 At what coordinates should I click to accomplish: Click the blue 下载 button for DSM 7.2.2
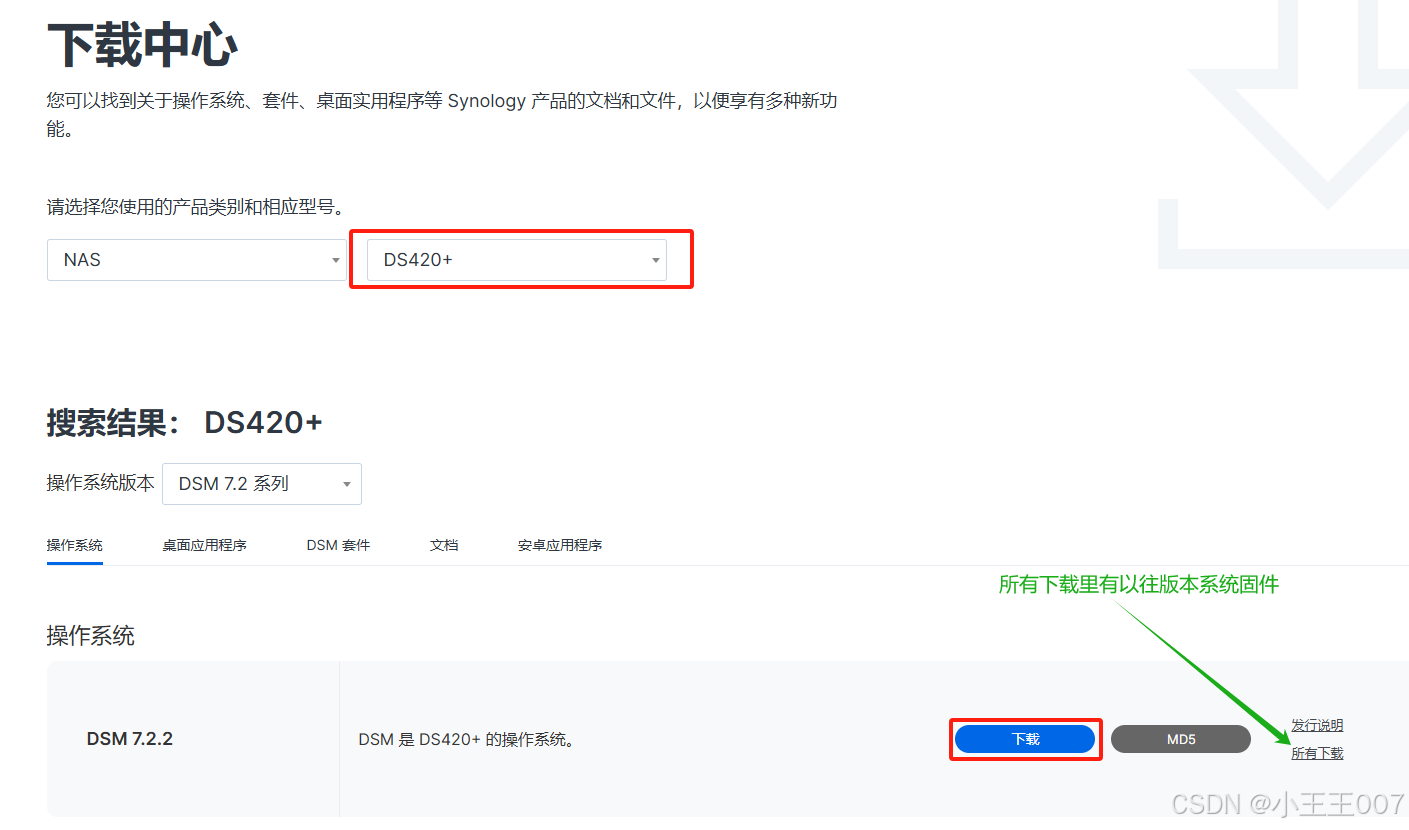pos(1025,739)
